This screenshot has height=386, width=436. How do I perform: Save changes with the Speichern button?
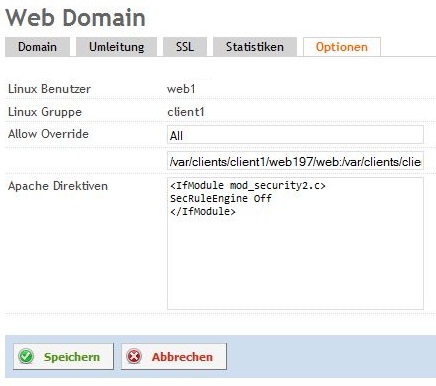(63, 357)
